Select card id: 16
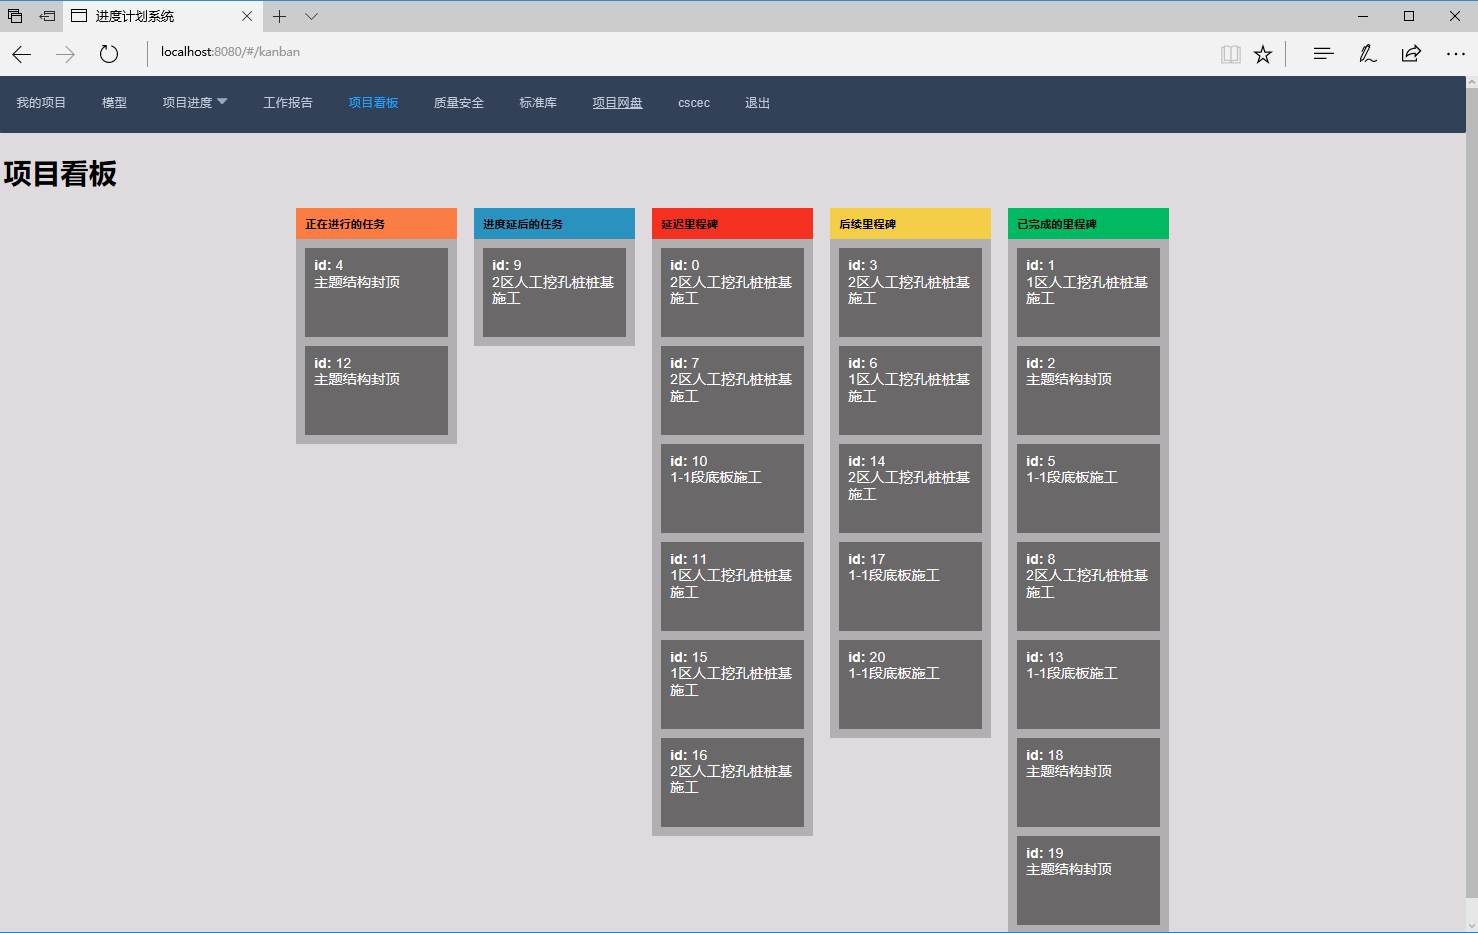 pyautogui.click(x=732, y=782)
